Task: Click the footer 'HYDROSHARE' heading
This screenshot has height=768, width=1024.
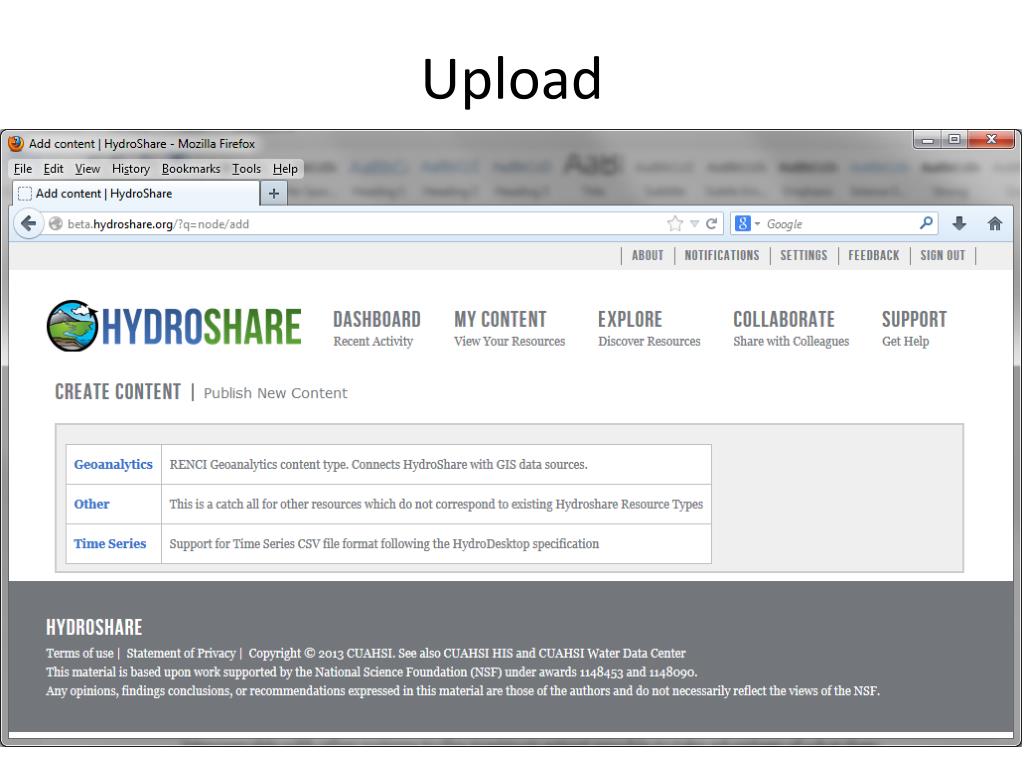Action: 94,628
